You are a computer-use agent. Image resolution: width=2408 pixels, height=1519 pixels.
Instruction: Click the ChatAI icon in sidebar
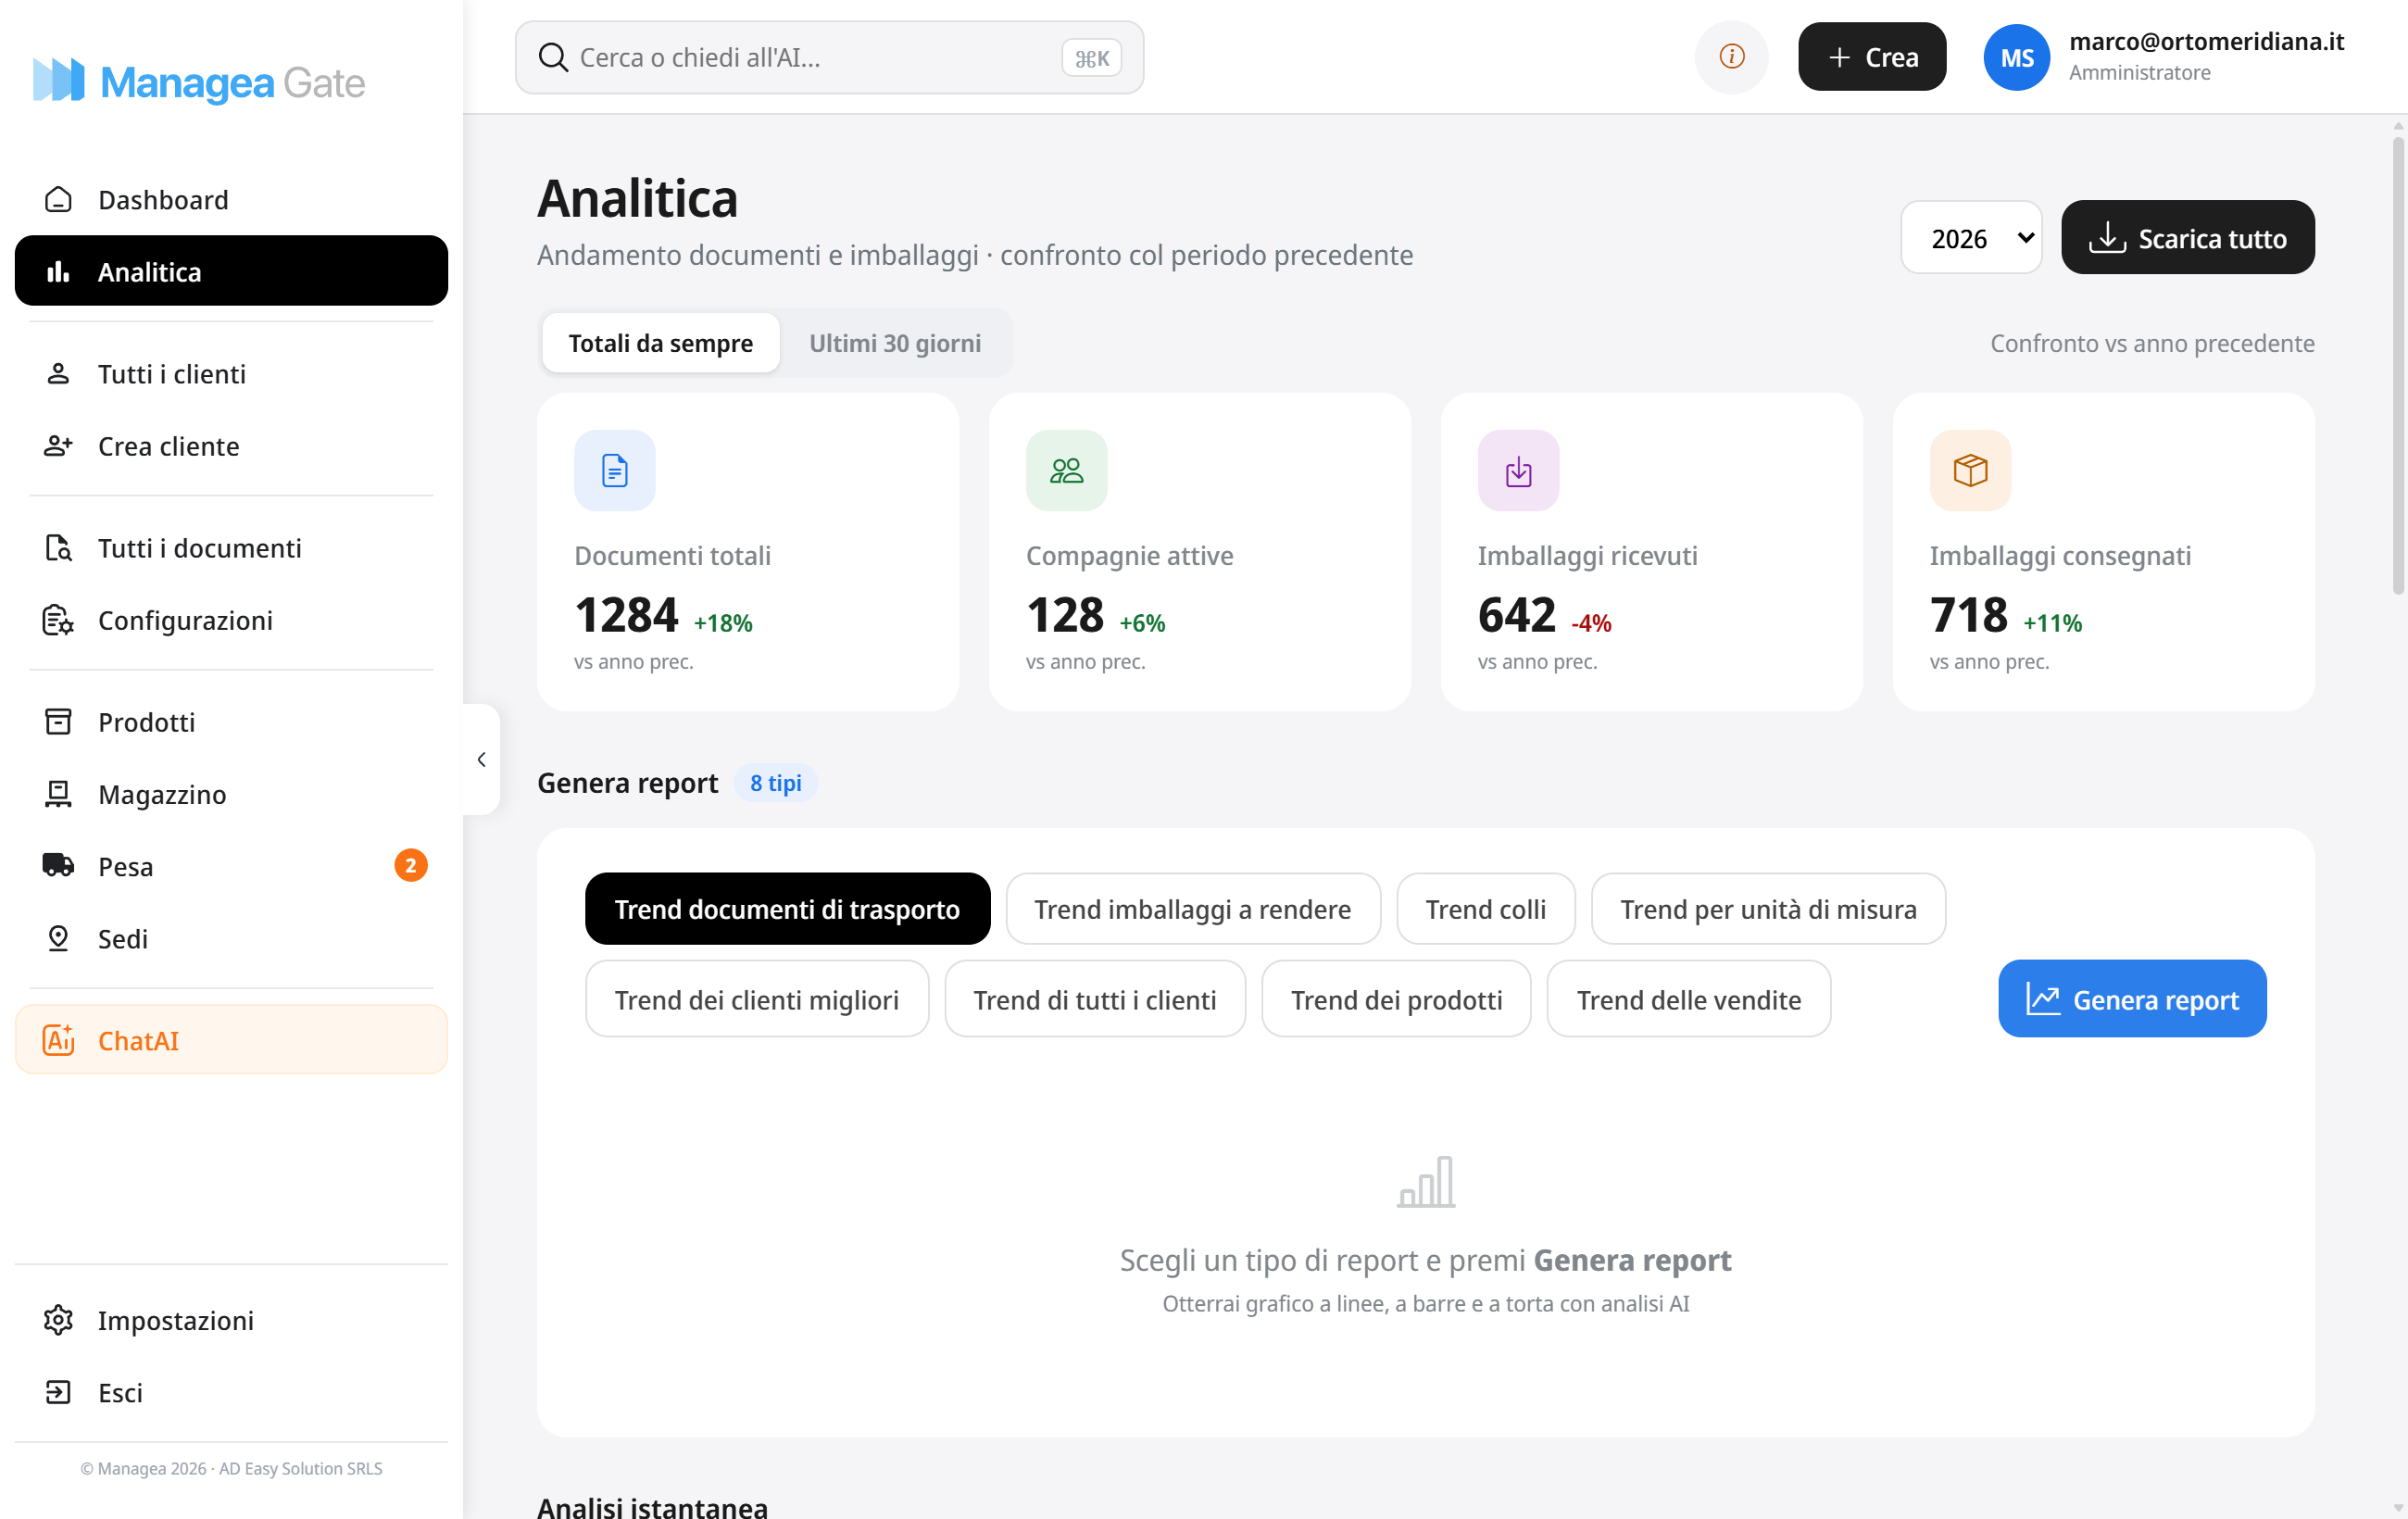pyautogui.click(x=58, y=1040)
